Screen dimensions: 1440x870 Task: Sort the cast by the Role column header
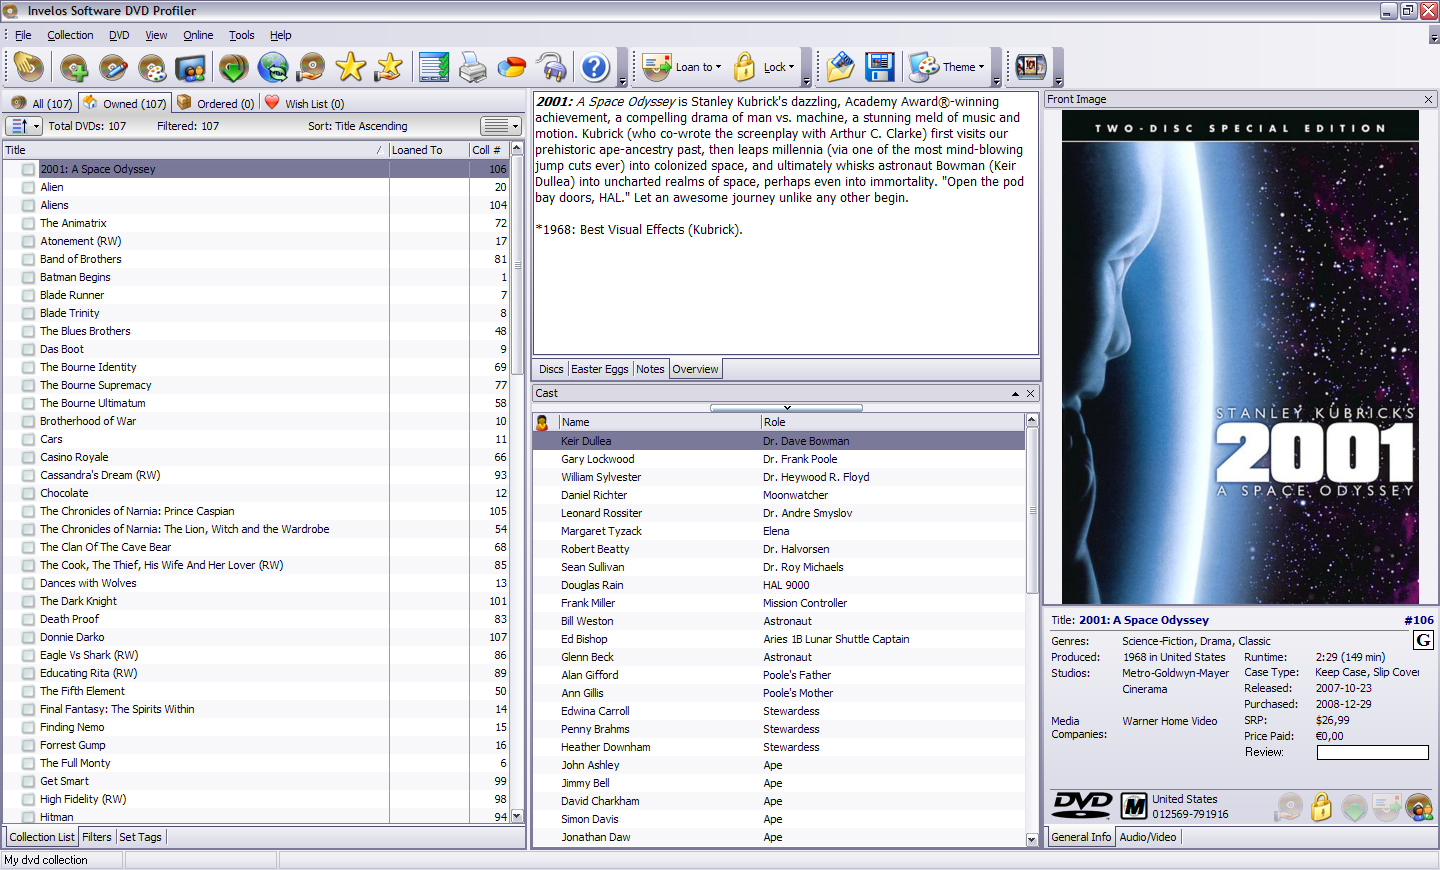(x=892, y=422)
